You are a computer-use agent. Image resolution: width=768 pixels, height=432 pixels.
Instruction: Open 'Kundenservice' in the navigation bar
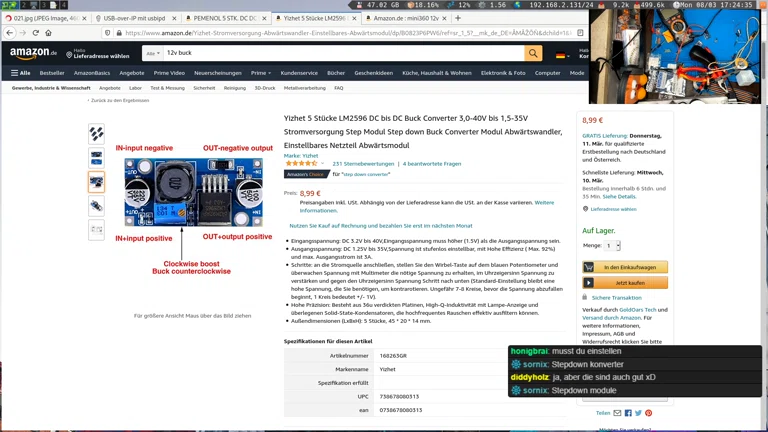[299, 73]
